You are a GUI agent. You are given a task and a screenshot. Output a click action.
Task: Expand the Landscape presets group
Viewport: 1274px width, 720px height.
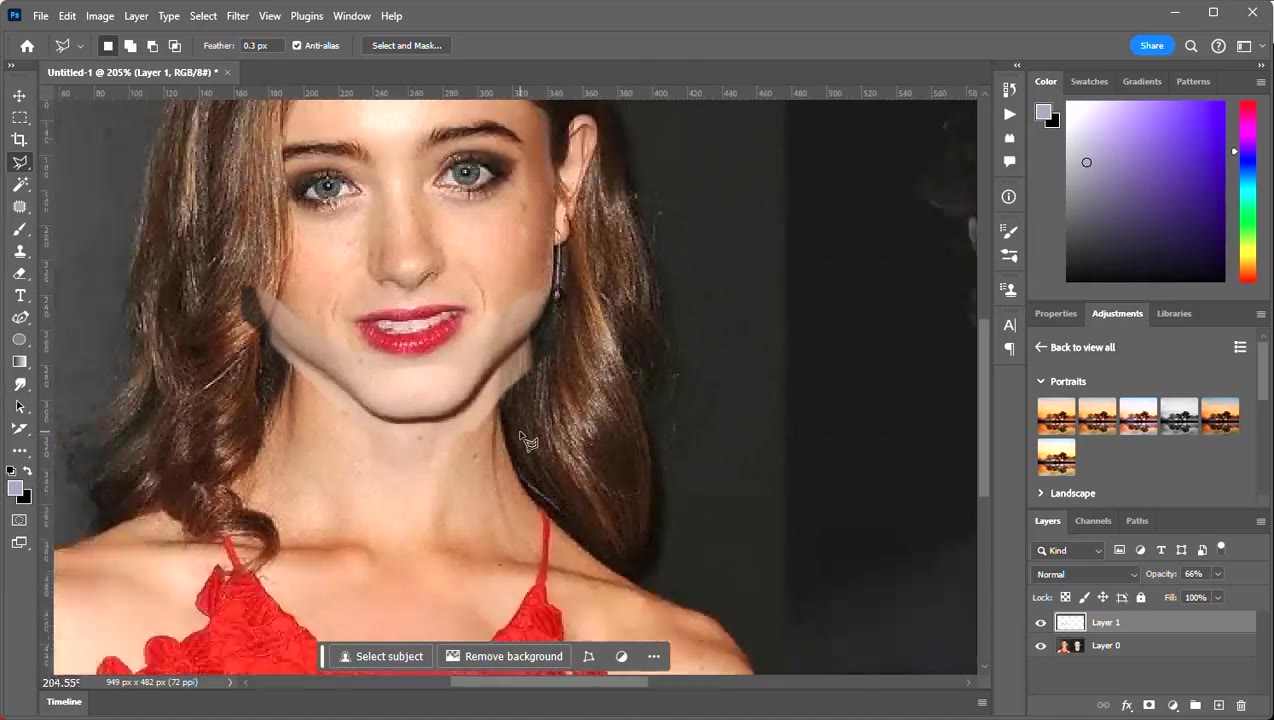pos(1041,494)
